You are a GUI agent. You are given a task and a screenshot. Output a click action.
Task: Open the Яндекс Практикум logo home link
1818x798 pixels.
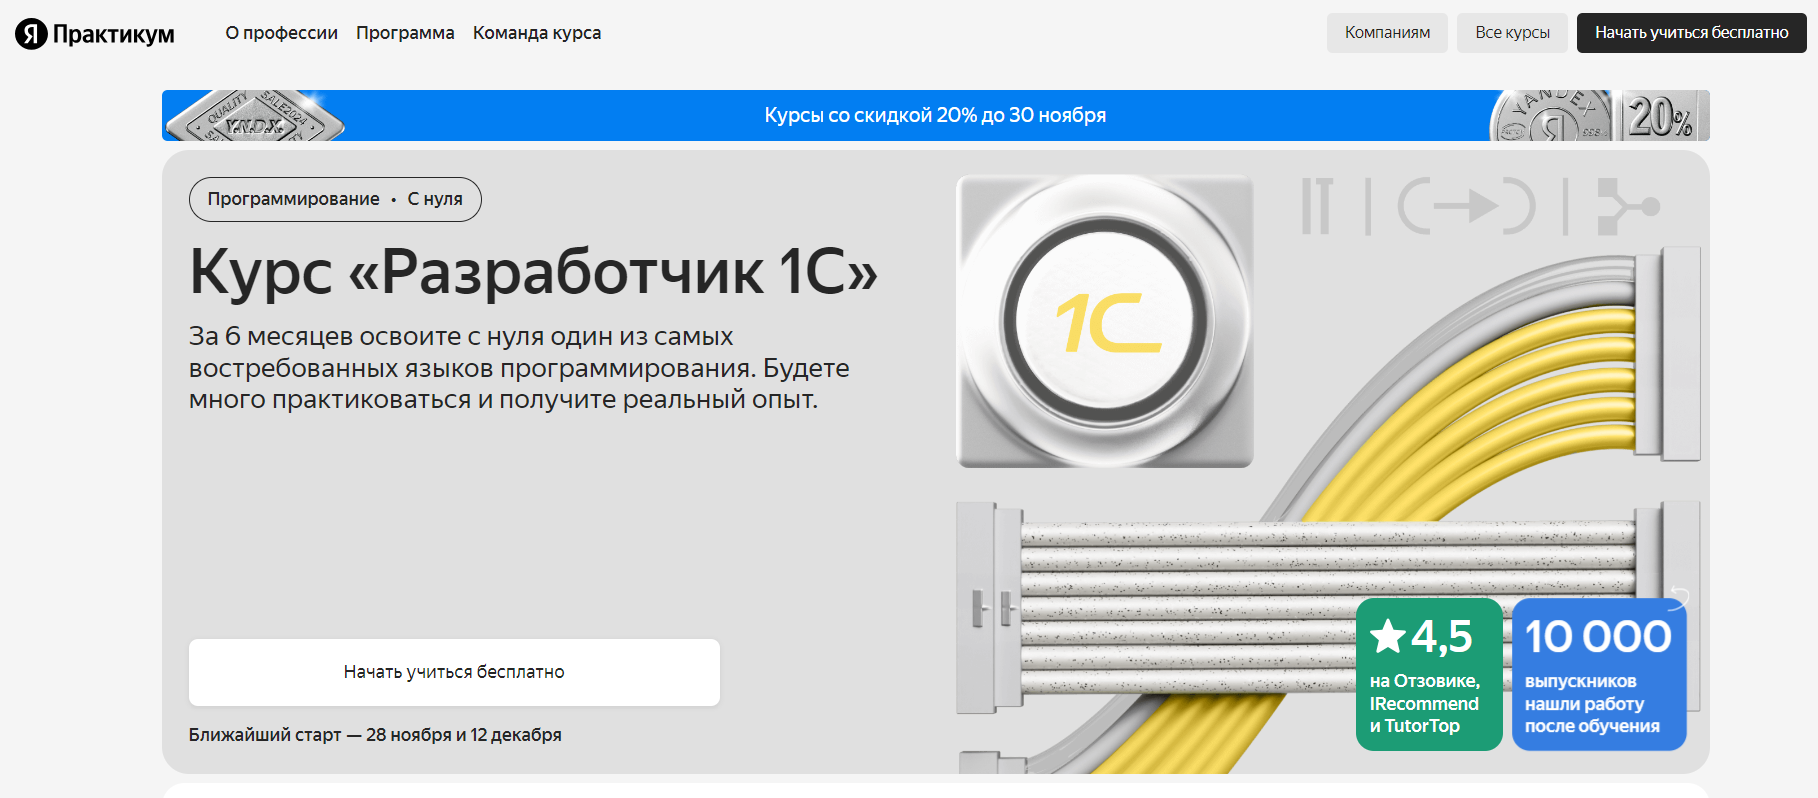tap(95, 34)
